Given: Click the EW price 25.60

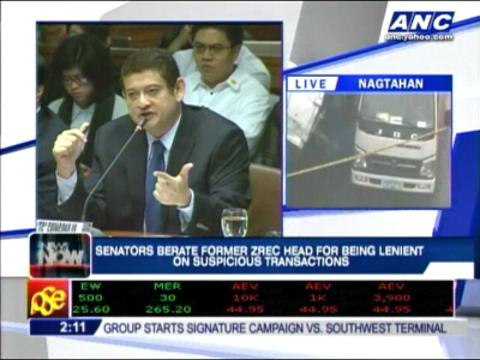Looking at the screenshot, I should tap(91, 310).
